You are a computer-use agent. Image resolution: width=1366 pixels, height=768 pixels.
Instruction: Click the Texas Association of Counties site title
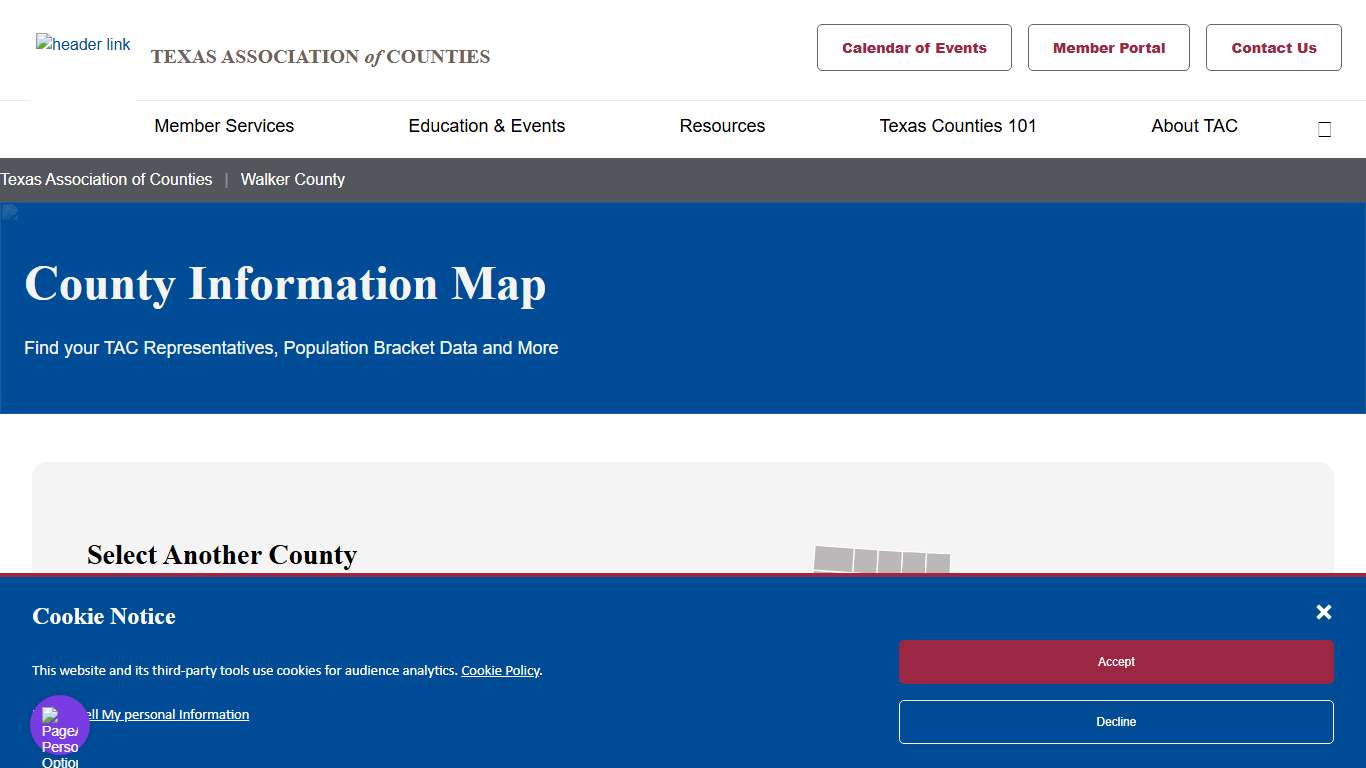click(320, 57)
